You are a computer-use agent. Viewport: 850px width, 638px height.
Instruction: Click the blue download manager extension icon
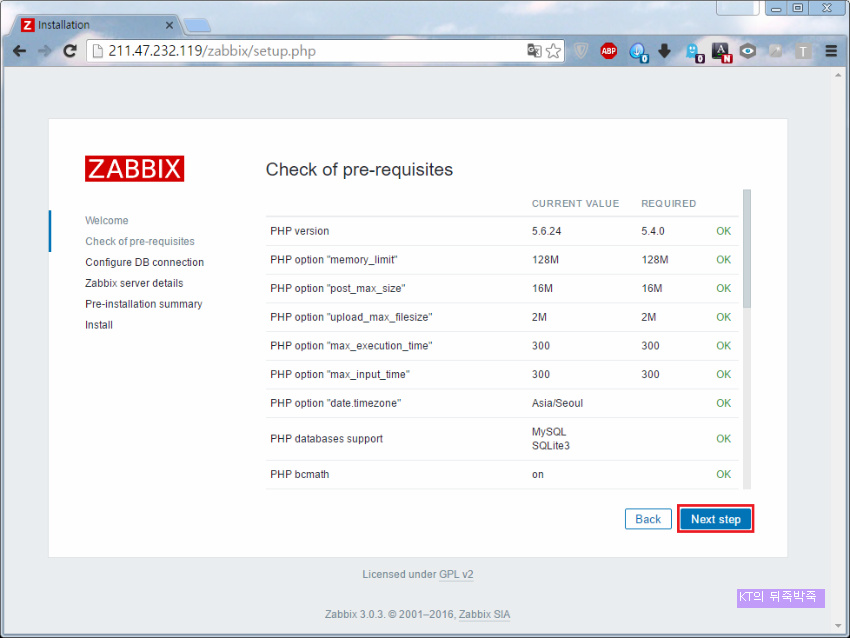coord(638,52)
